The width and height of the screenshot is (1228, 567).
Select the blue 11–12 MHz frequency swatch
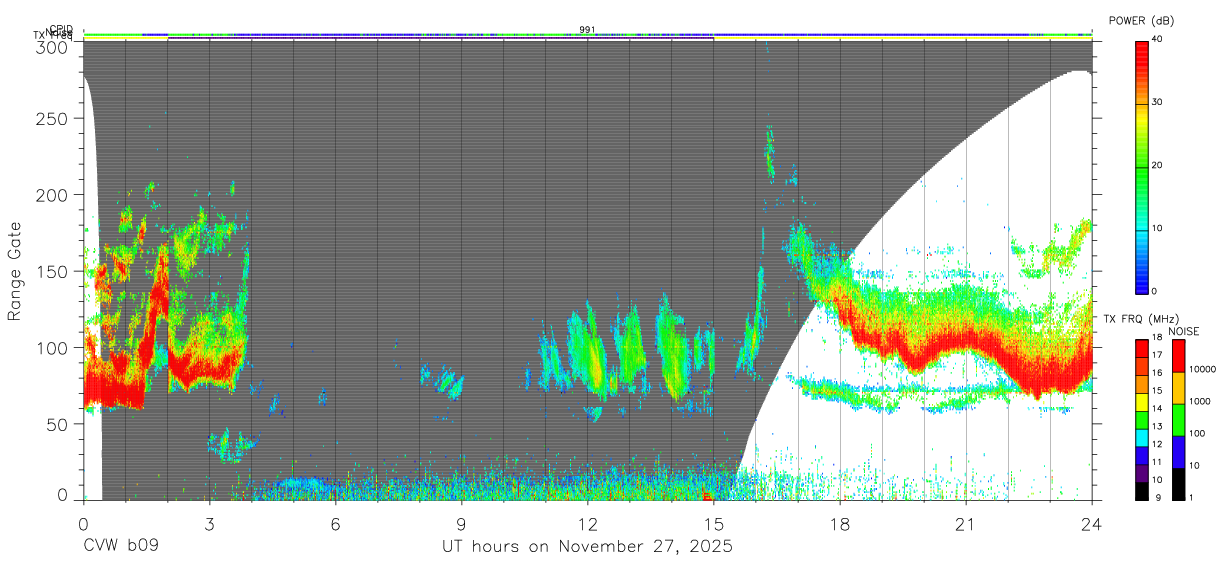coord(1142,454)
